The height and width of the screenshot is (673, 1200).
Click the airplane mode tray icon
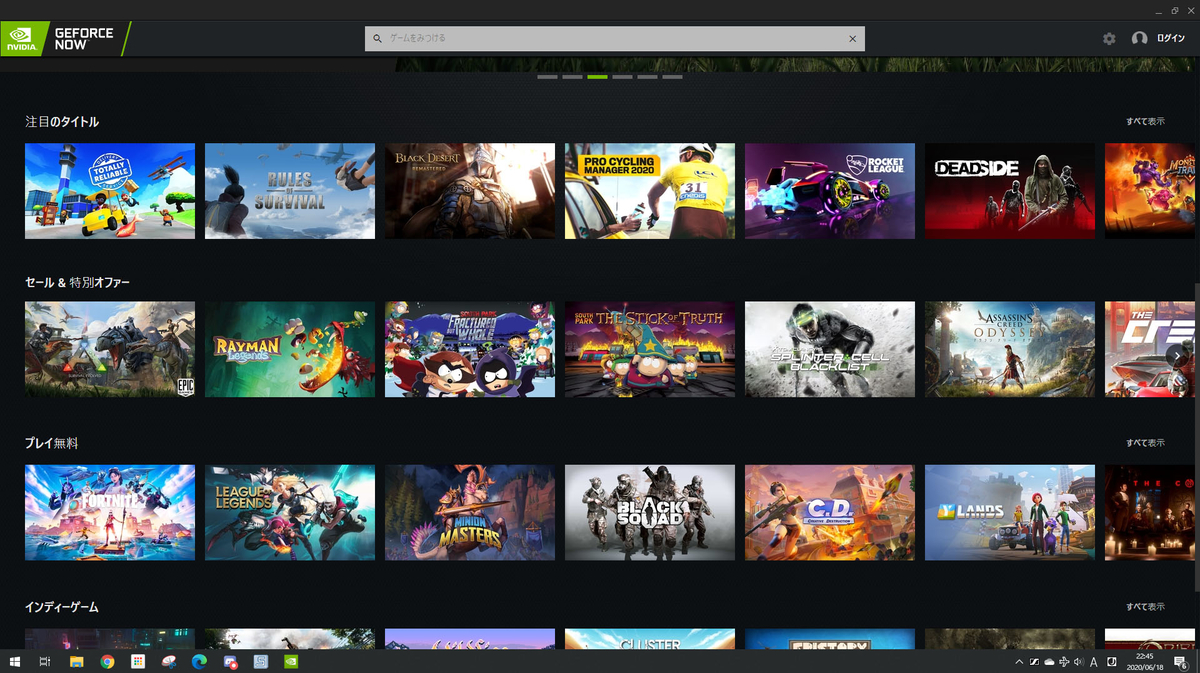click(1063, 662)
